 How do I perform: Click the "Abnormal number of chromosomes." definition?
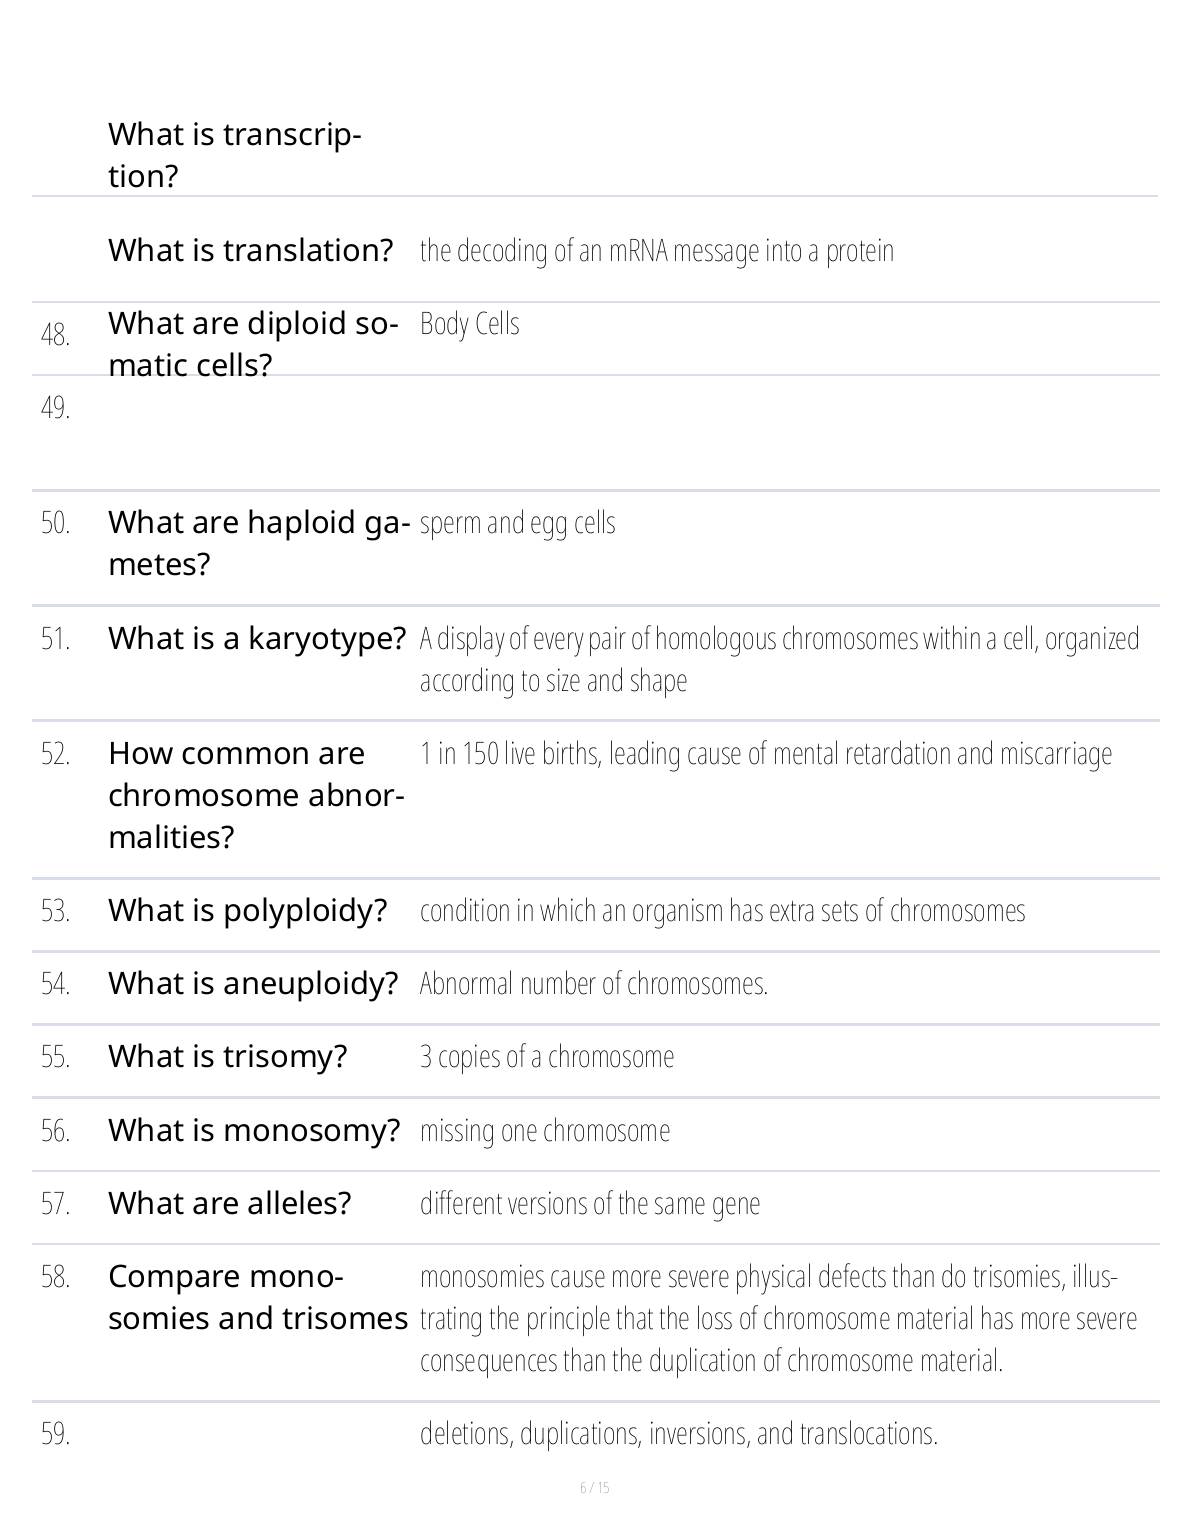tap(593, 984)
